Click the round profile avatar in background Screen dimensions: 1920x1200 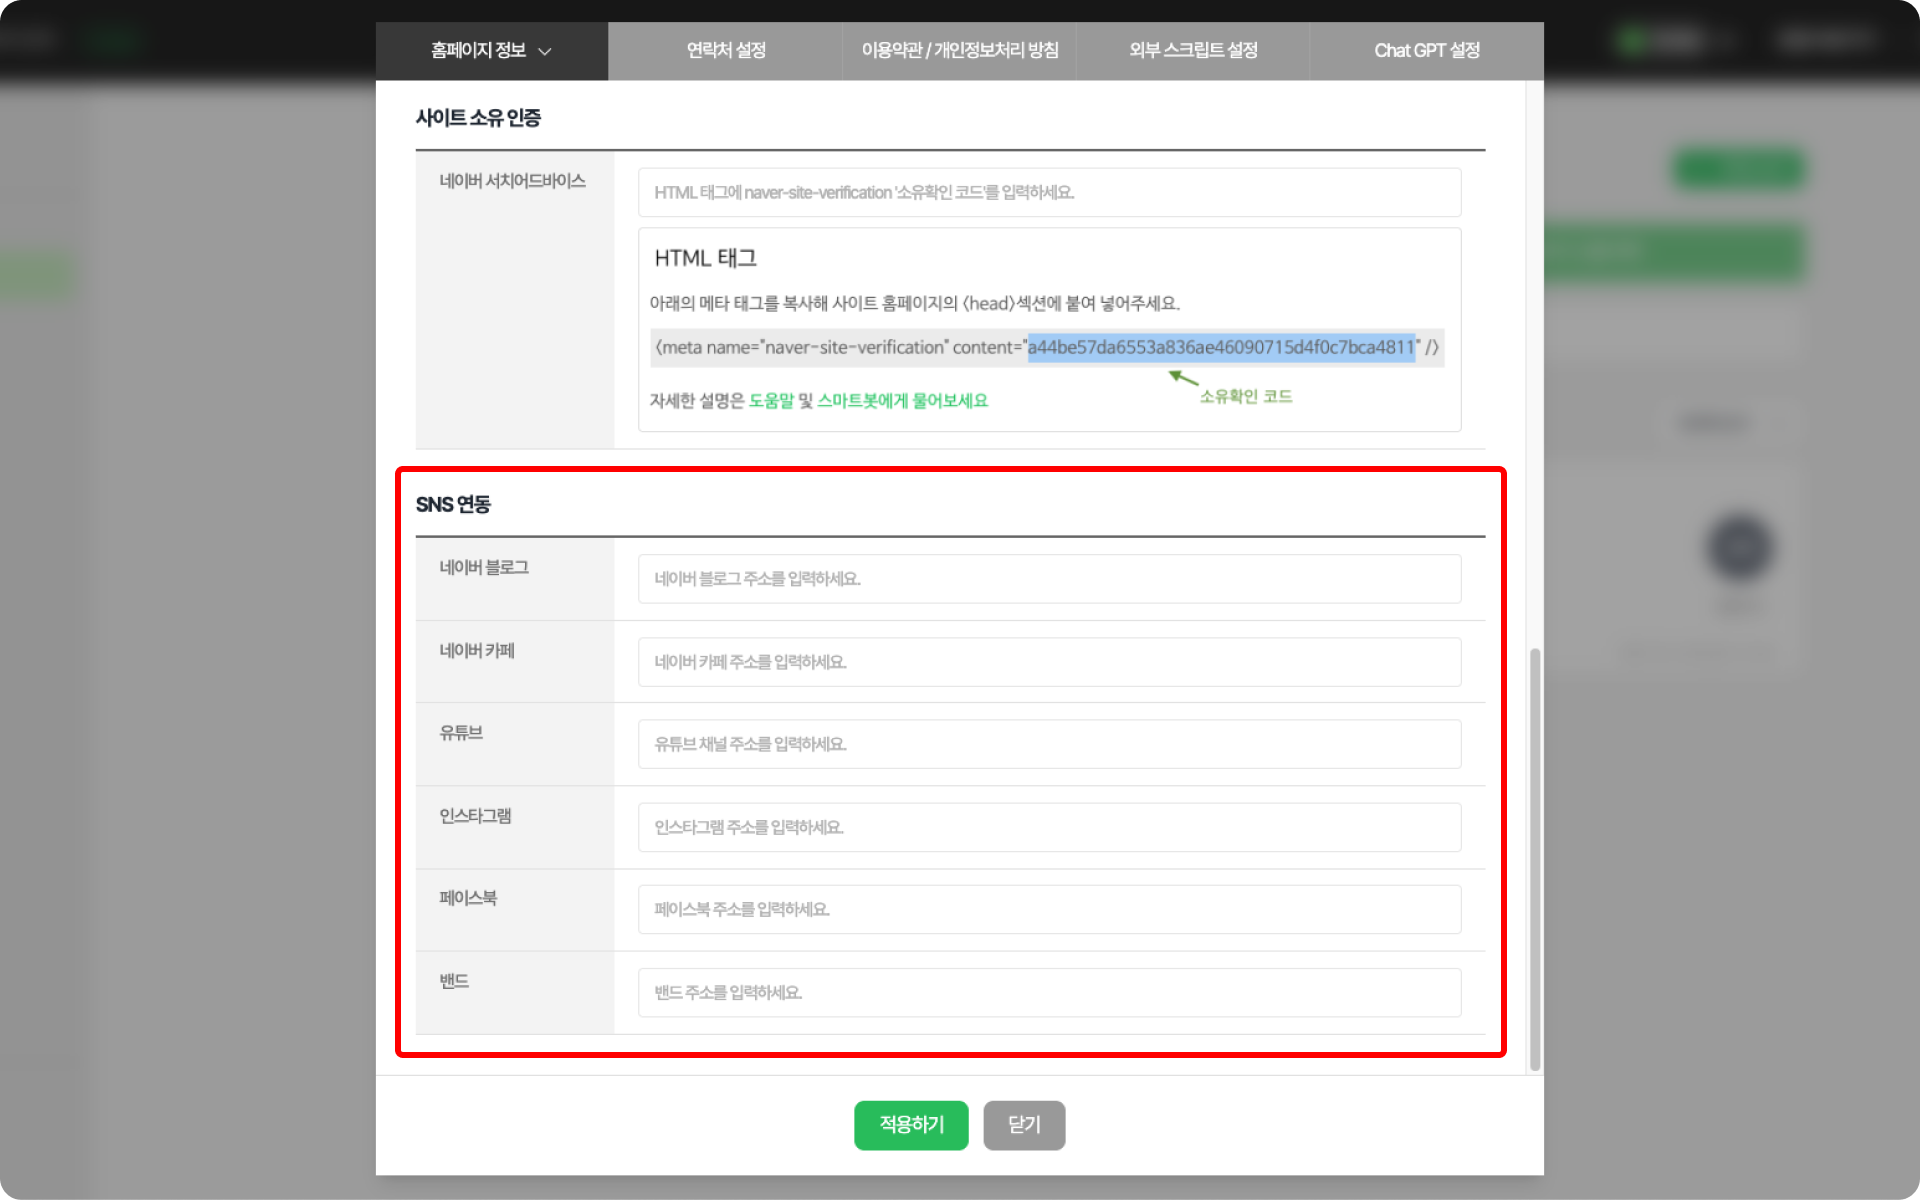click(x=1740, y=547)
